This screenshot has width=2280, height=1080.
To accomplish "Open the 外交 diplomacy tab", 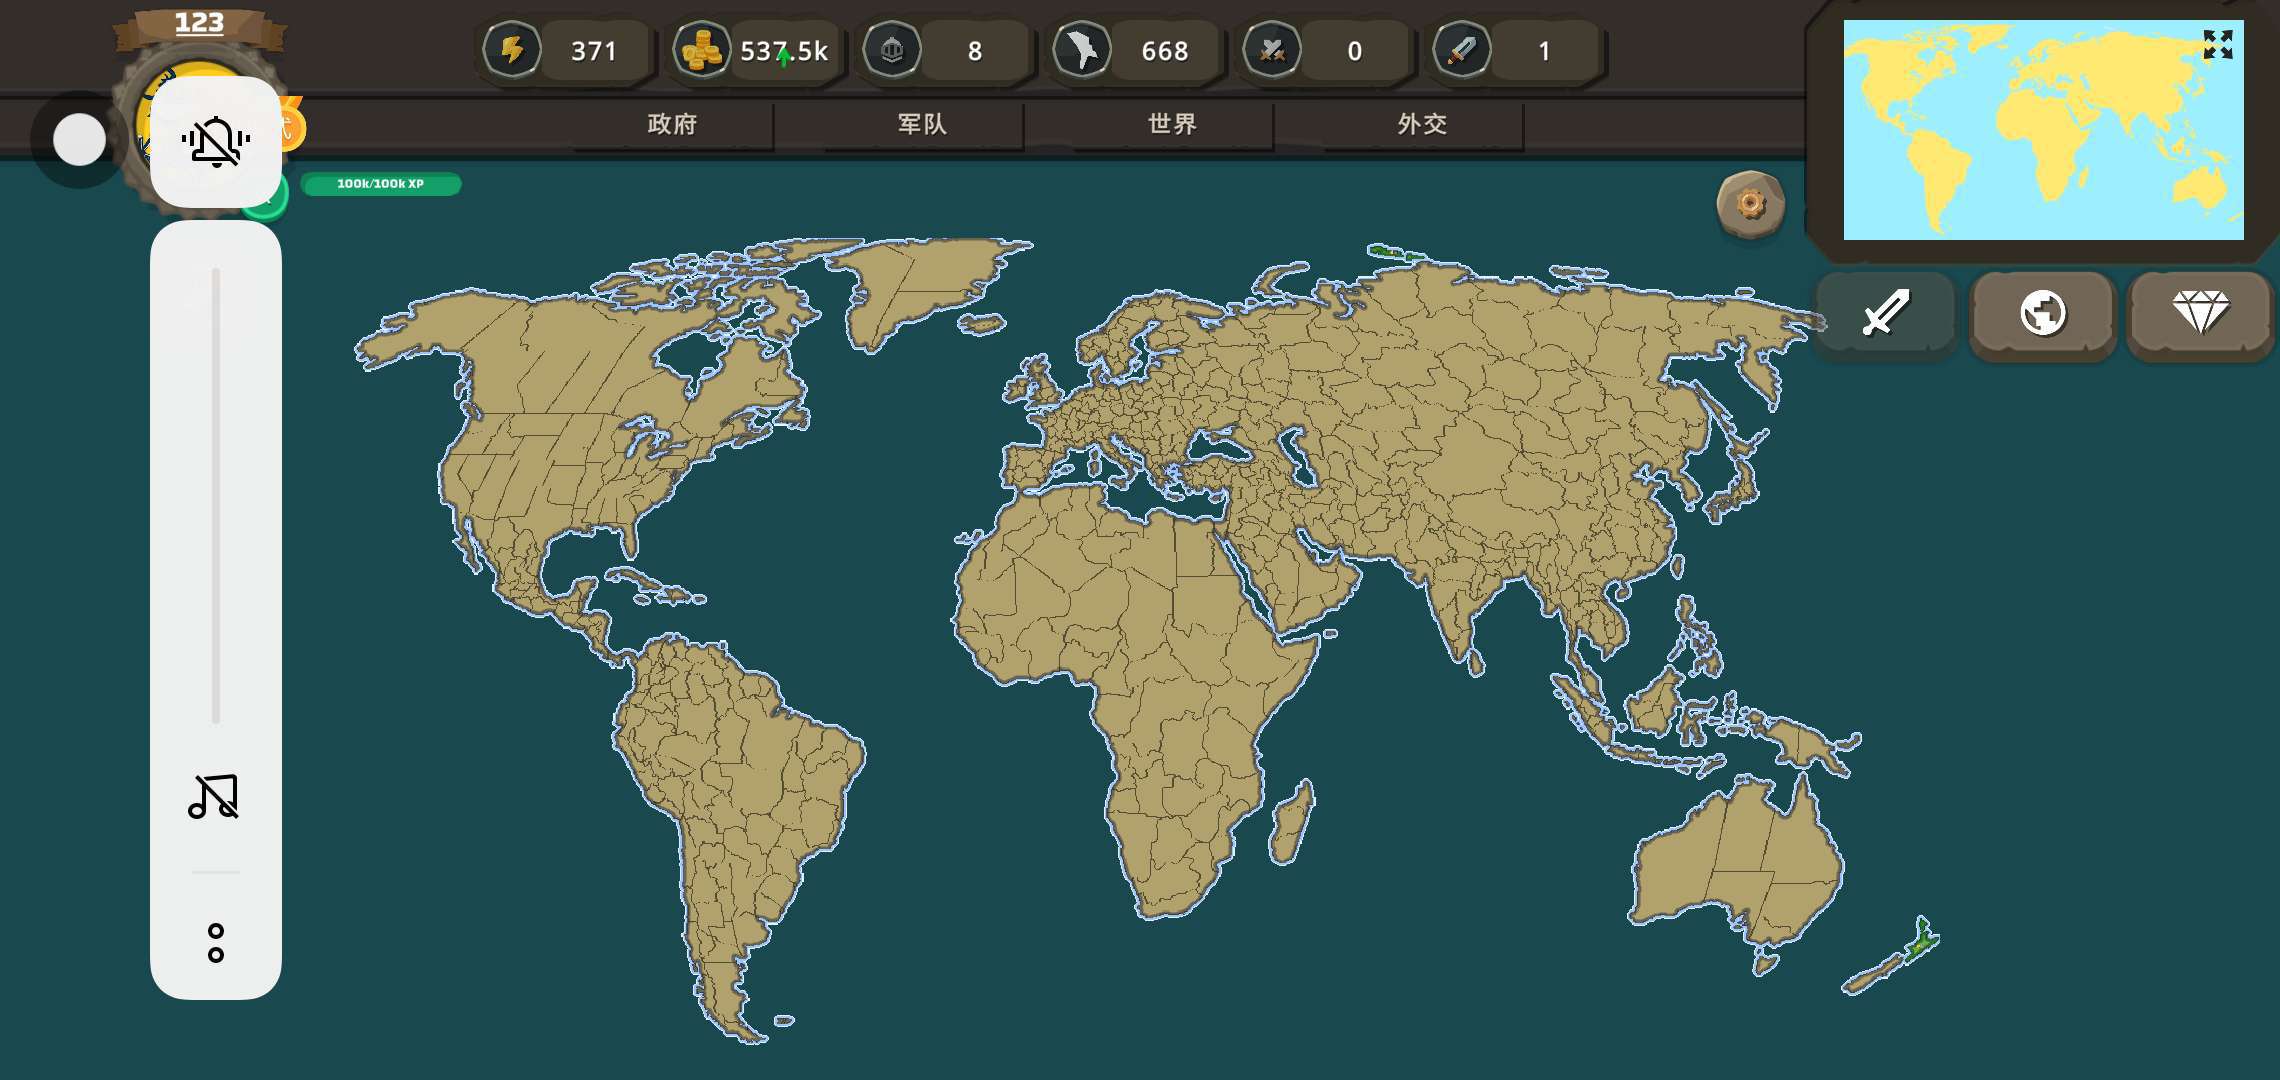I will click(1422, 124).
